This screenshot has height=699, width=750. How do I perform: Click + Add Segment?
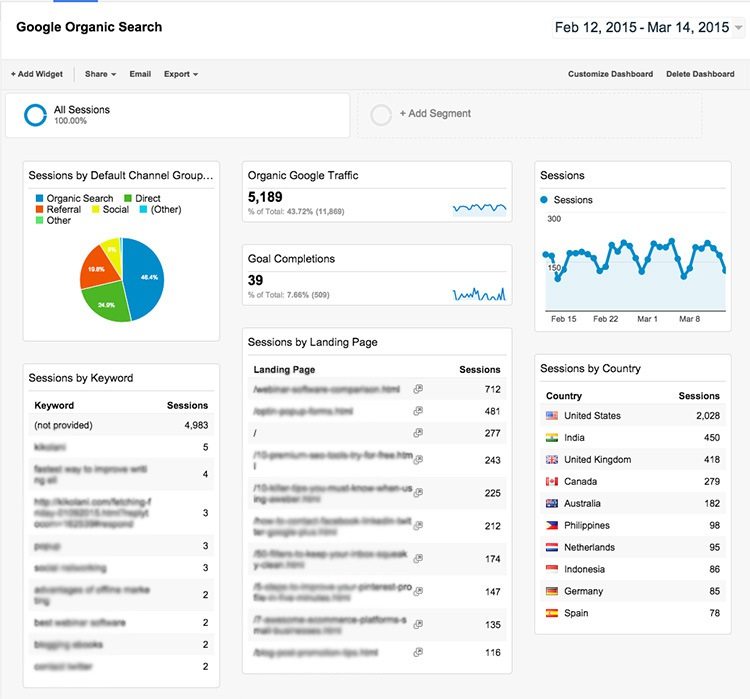(x=435, y=113)
